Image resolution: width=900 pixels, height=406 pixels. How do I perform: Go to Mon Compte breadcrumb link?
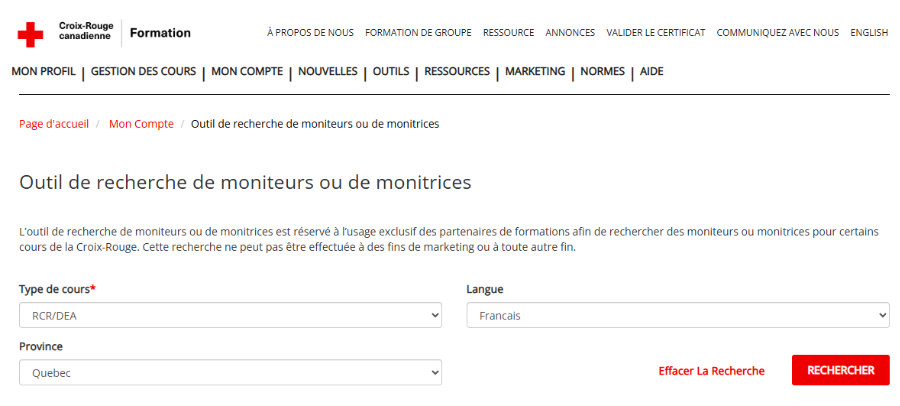[x=141, y=124]
